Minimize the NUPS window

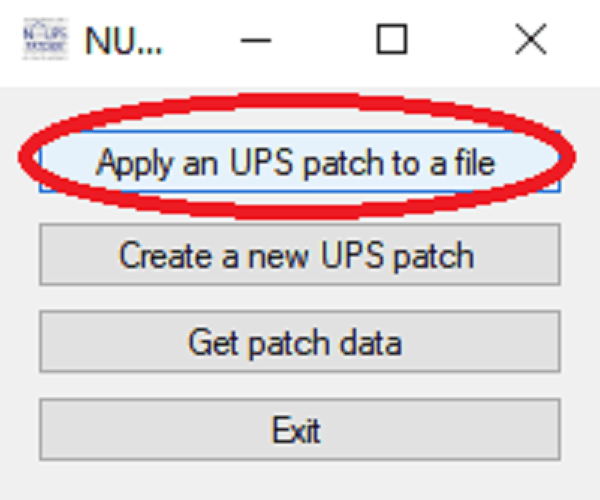click(x=256, y=41)
